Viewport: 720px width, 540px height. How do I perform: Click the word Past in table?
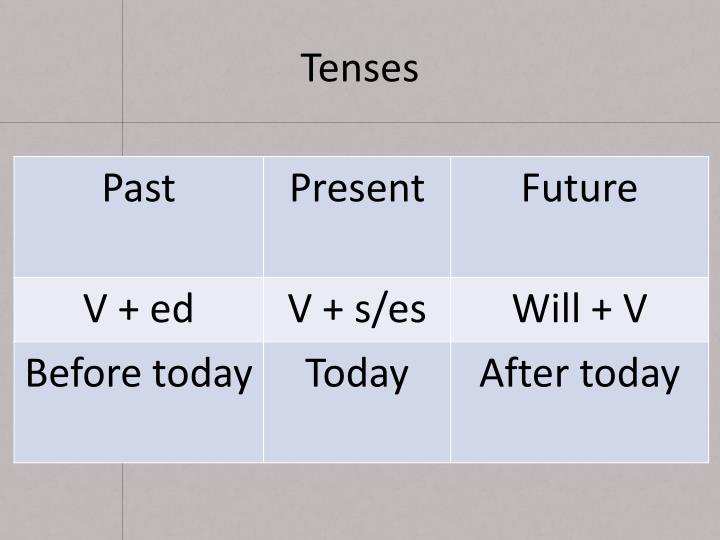tap(139, 188)
